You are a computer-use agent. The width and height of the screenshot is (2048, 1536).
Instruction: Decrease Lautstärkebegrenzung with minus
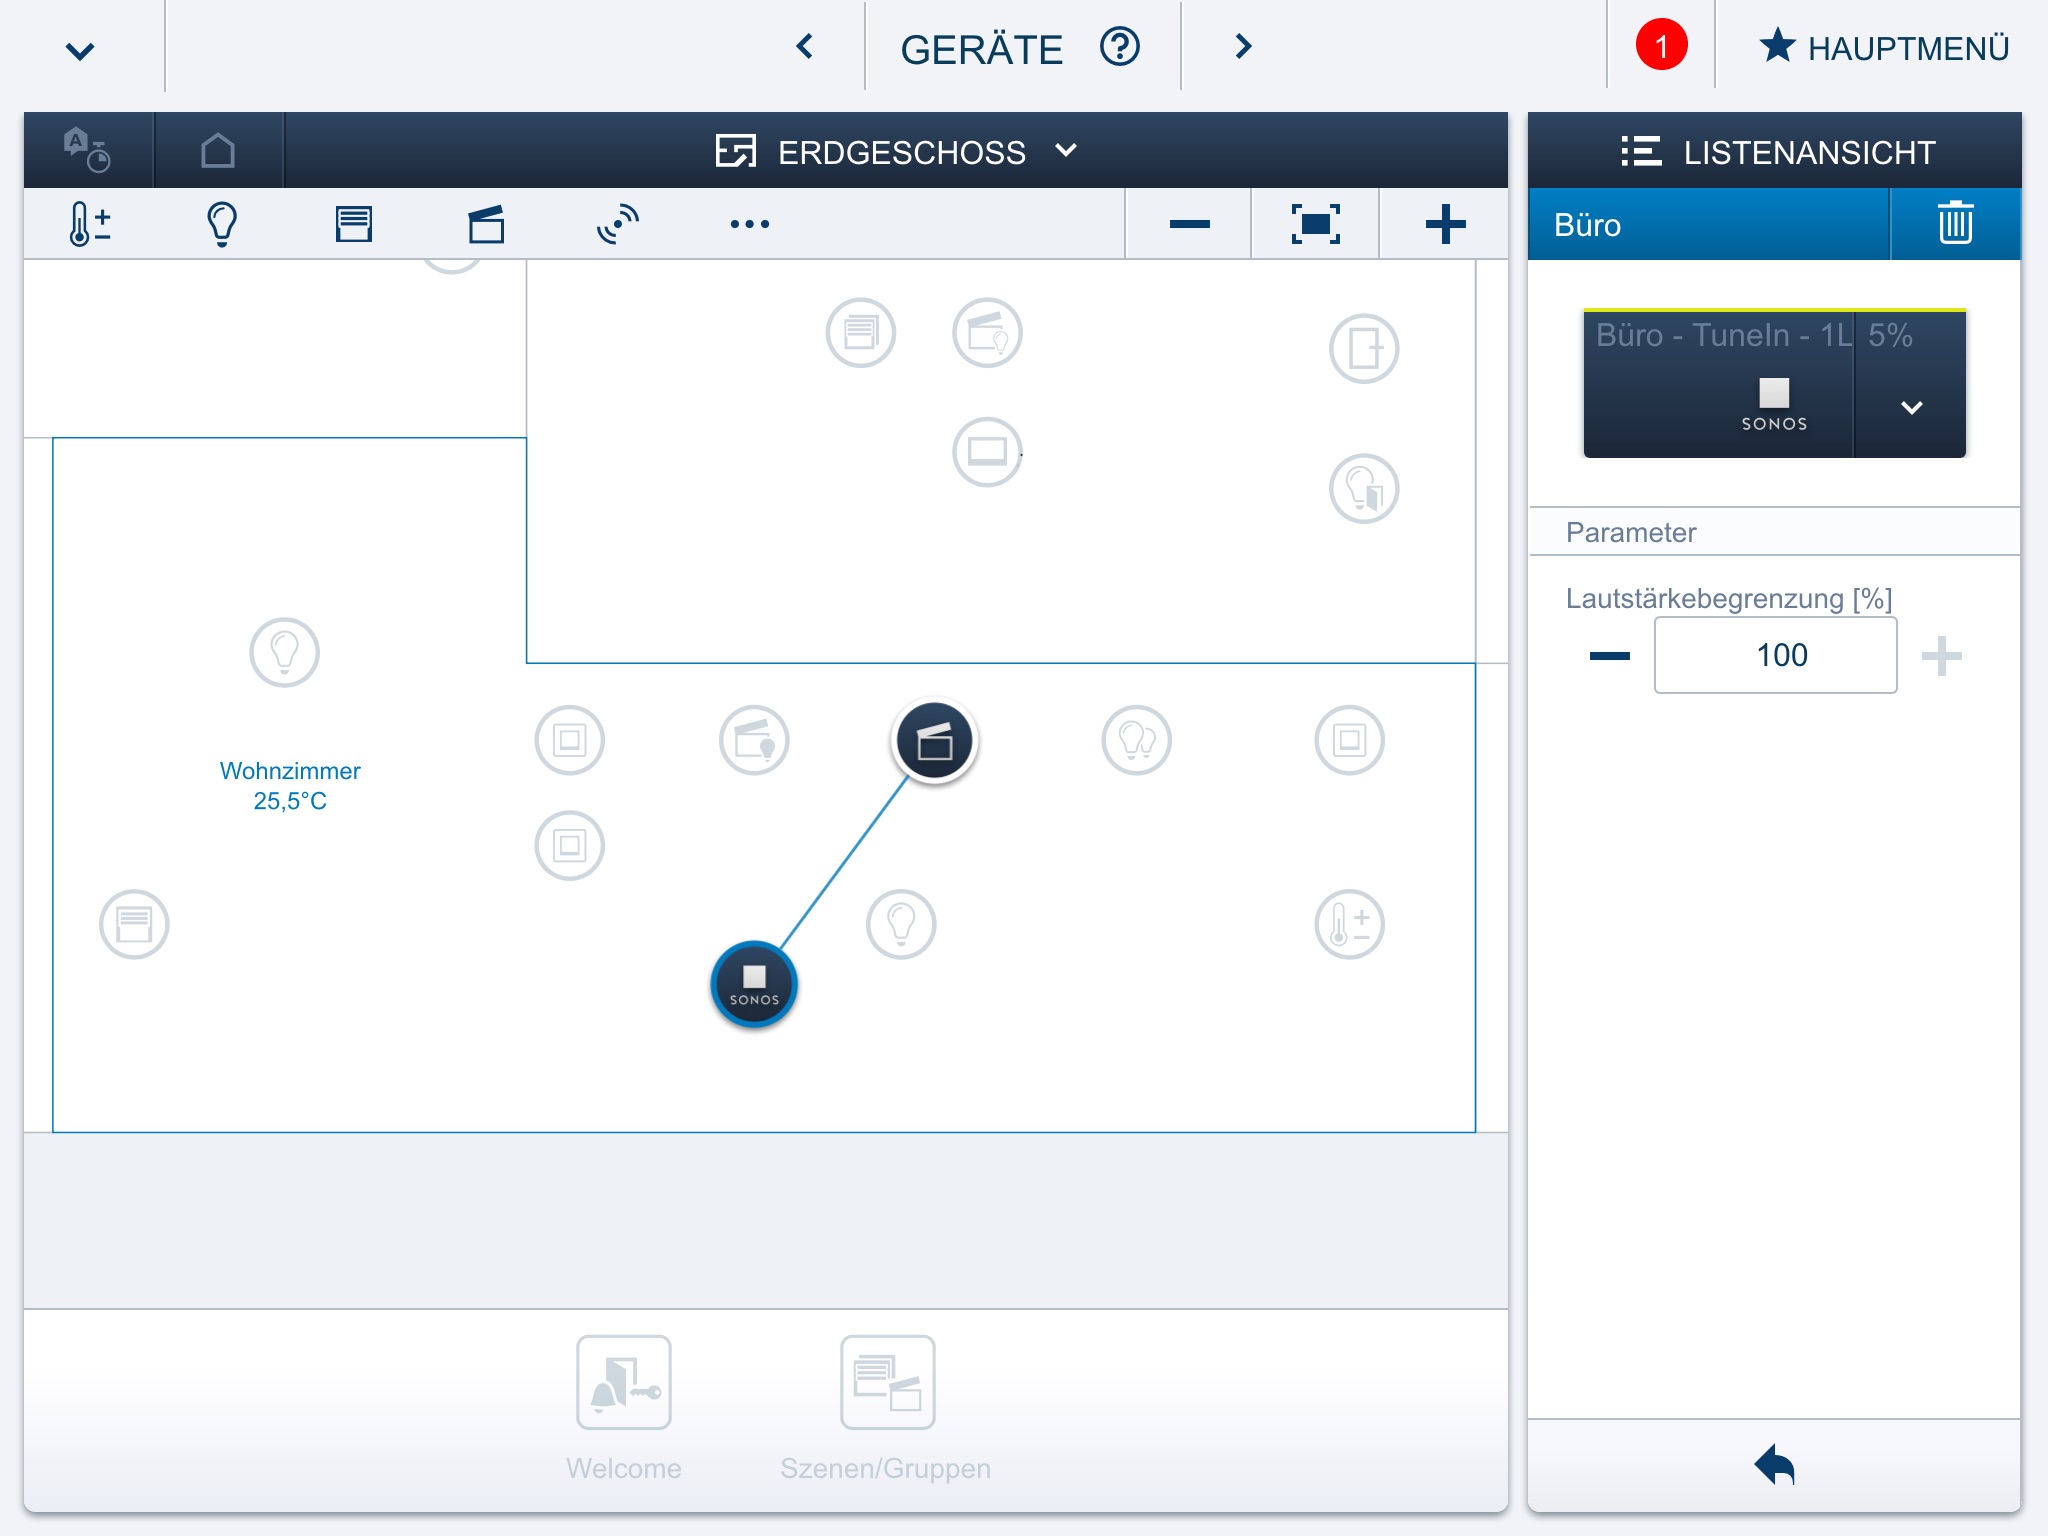click(1610, 656)
